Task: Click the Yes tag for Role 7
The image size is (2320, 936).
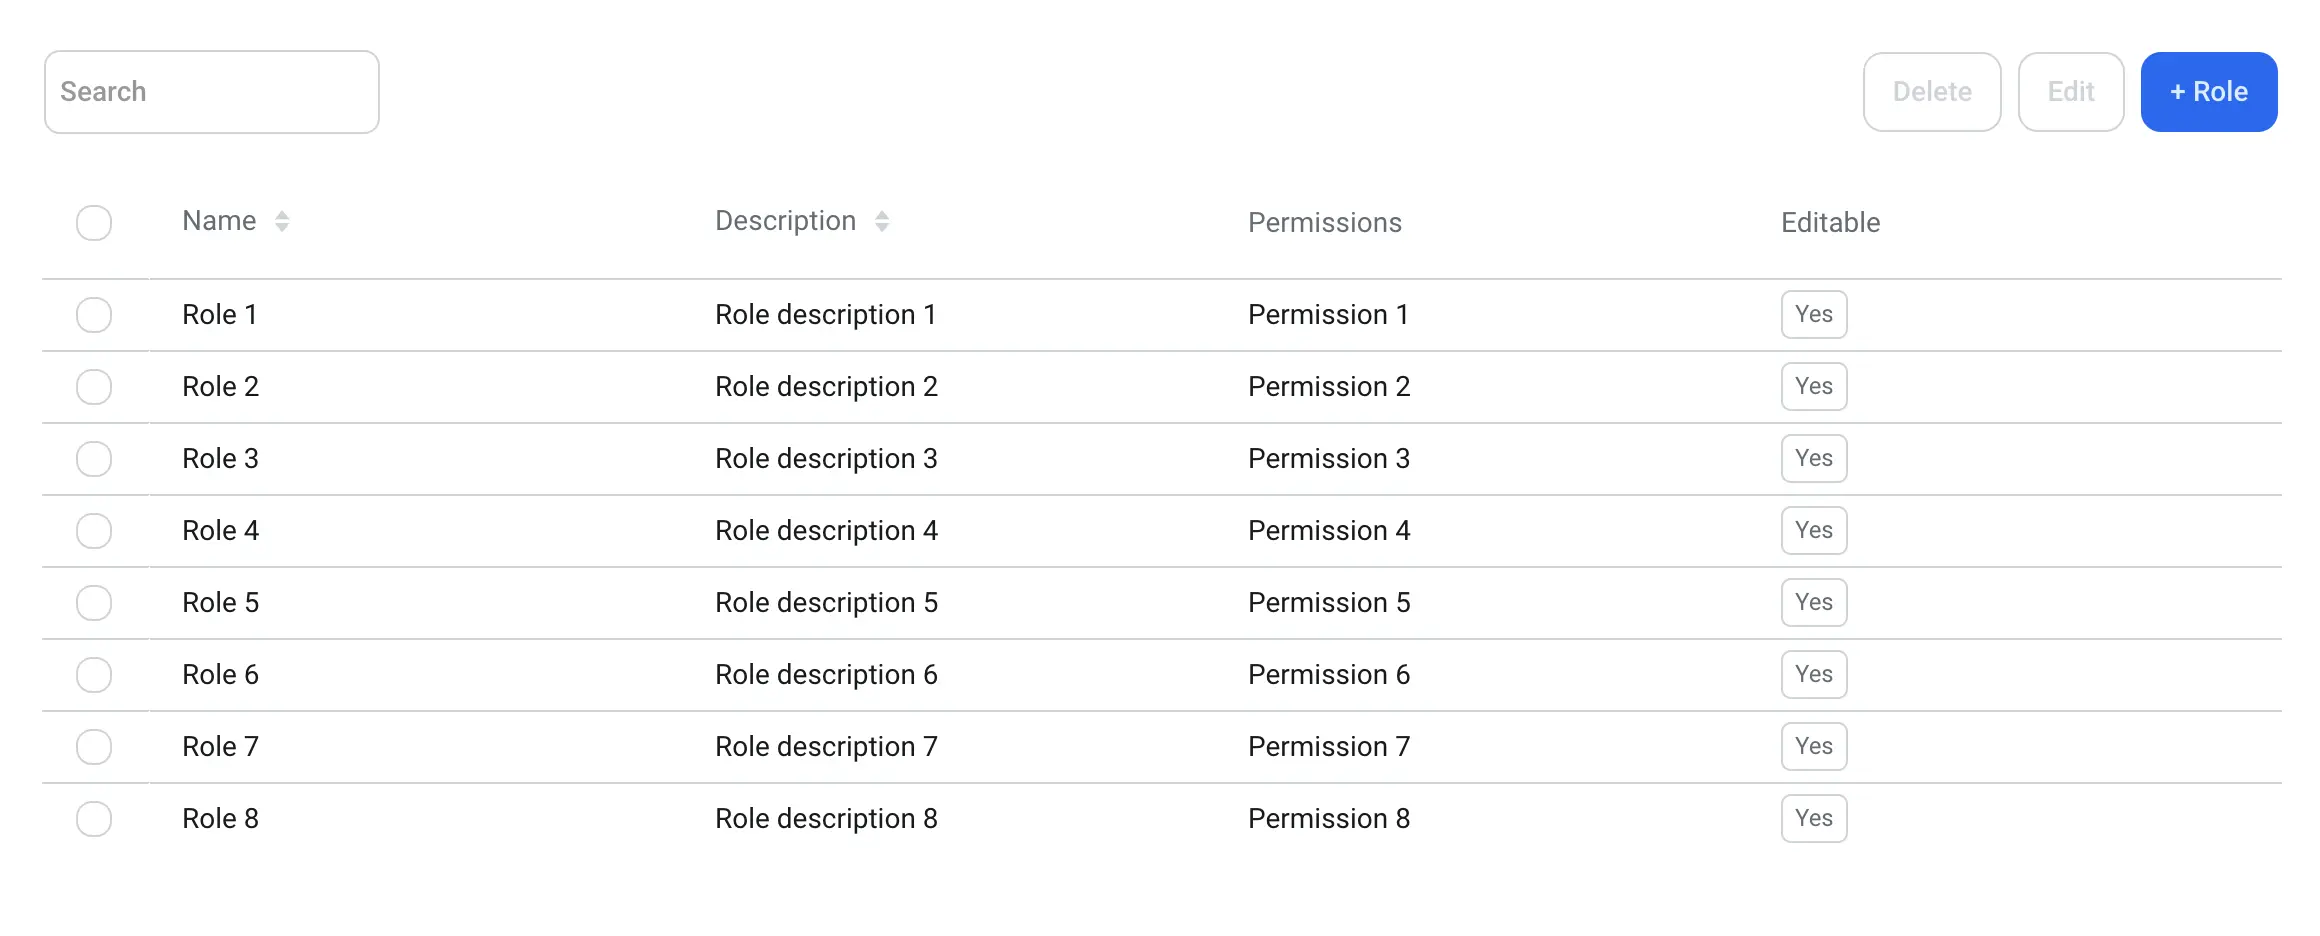Action: coord(1813,746)
